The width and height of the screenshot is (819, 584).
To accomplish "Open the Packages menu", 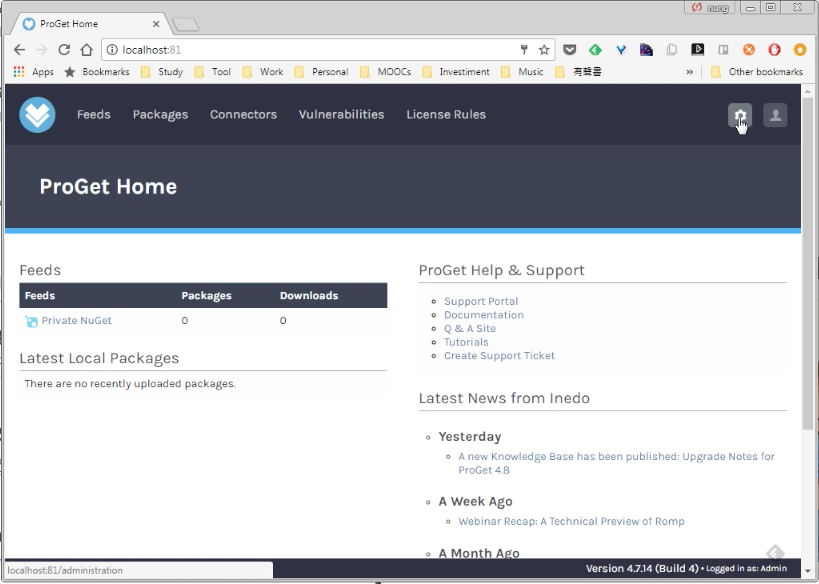I will tap(160, 114).
